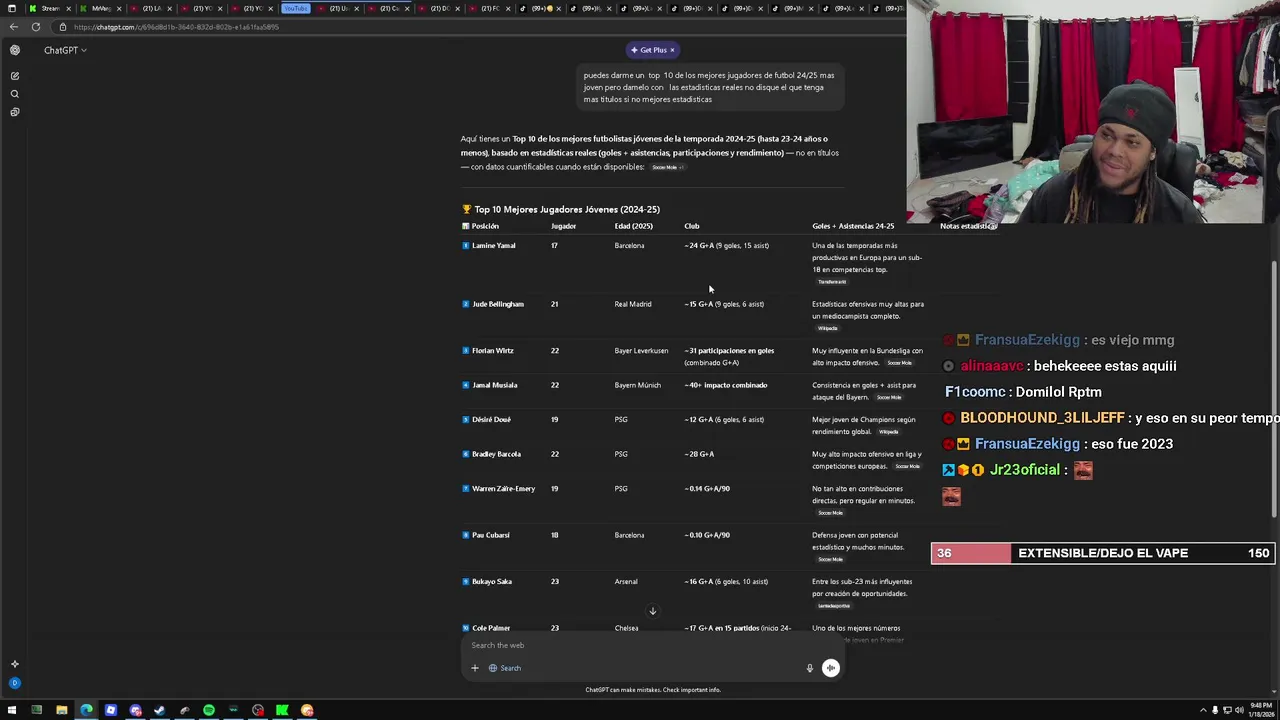The image size is (1280, 720).
Task: Click the ChatGPT logo in the sidebar
Action: click(14, 50)
